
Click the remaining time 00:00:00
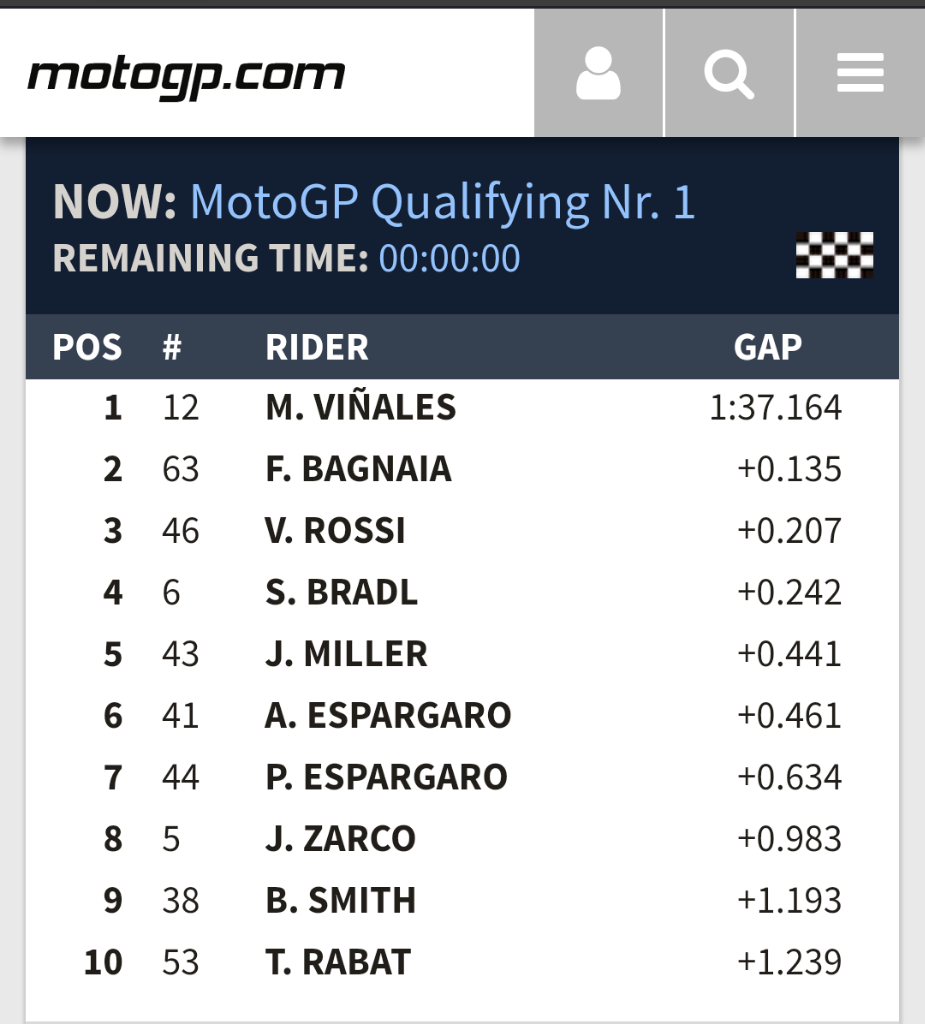pos(449,259)
